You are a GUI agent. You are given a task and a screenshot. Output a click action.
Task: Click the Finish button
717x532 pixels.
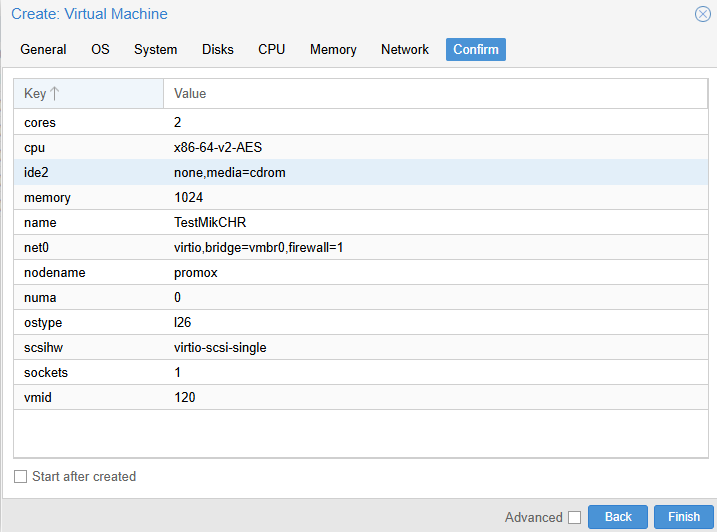click(684, 517)
